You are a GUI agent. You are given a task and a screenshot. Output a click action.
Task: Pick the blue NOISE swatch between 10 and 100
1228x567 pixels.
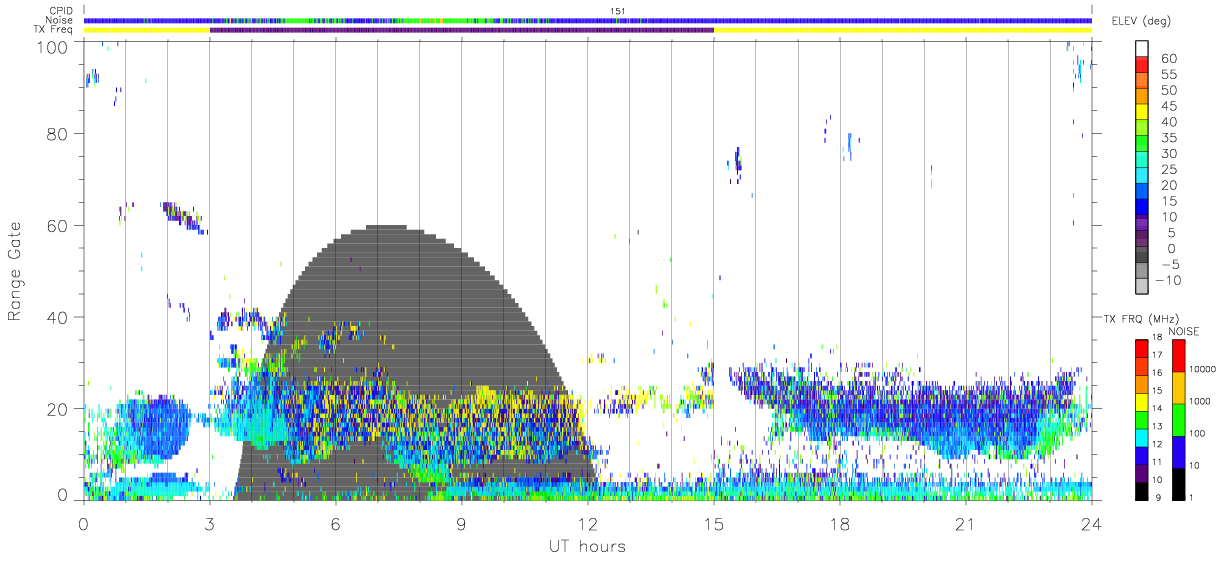click(1177, 452)
